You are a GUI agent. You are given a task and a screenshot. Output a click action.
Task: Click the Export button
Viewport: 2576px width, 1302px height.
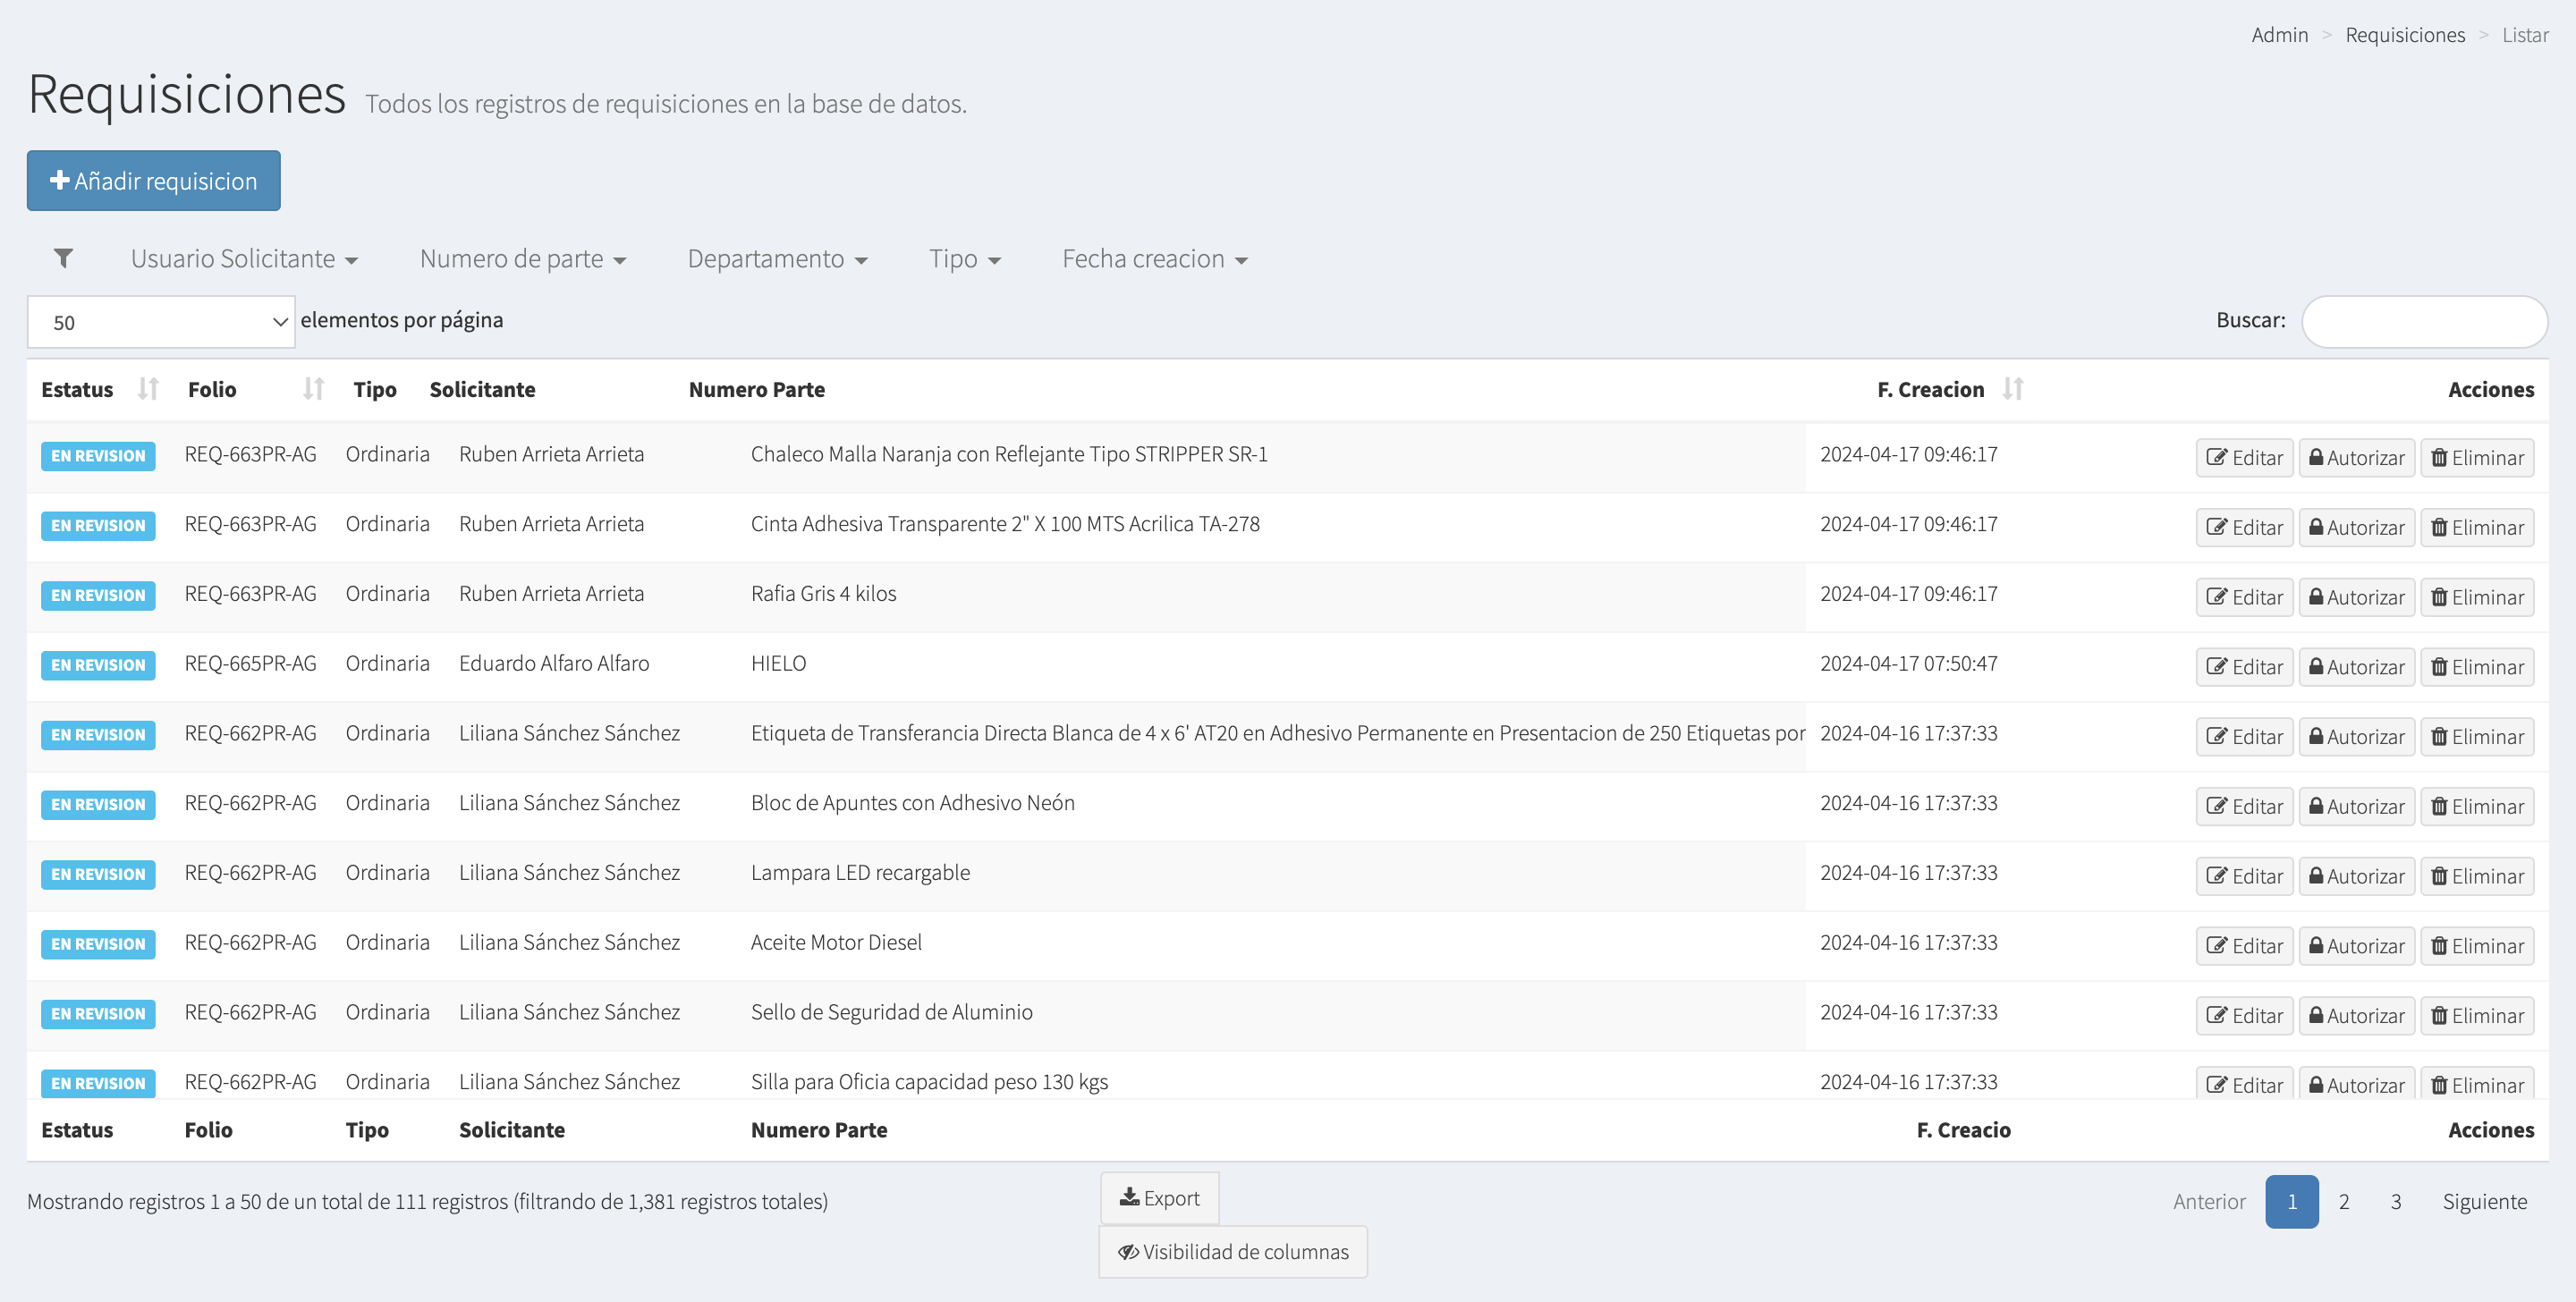(x=1159, y=1198)
